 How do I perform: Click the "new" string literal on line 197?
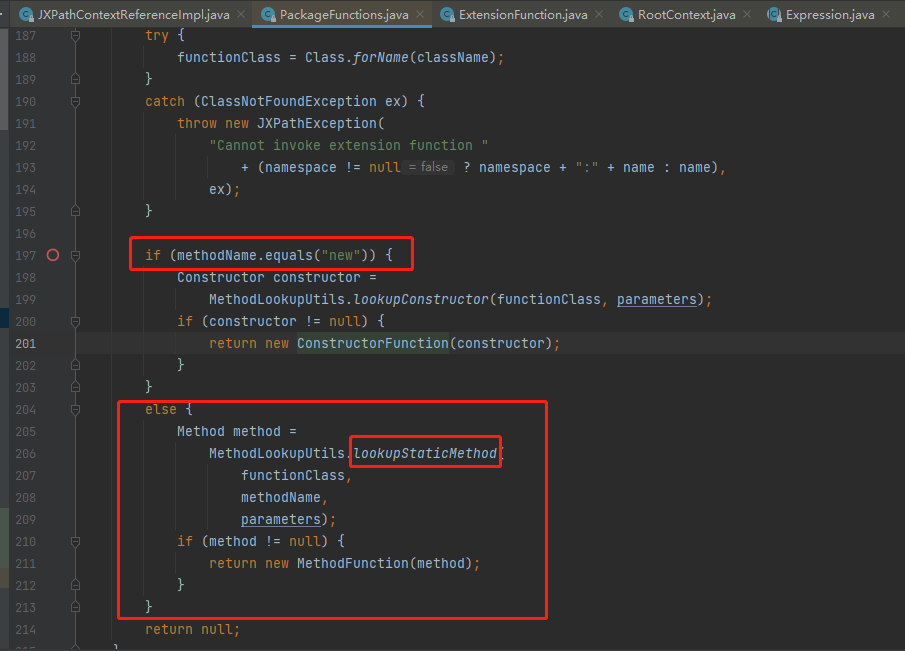341,255
